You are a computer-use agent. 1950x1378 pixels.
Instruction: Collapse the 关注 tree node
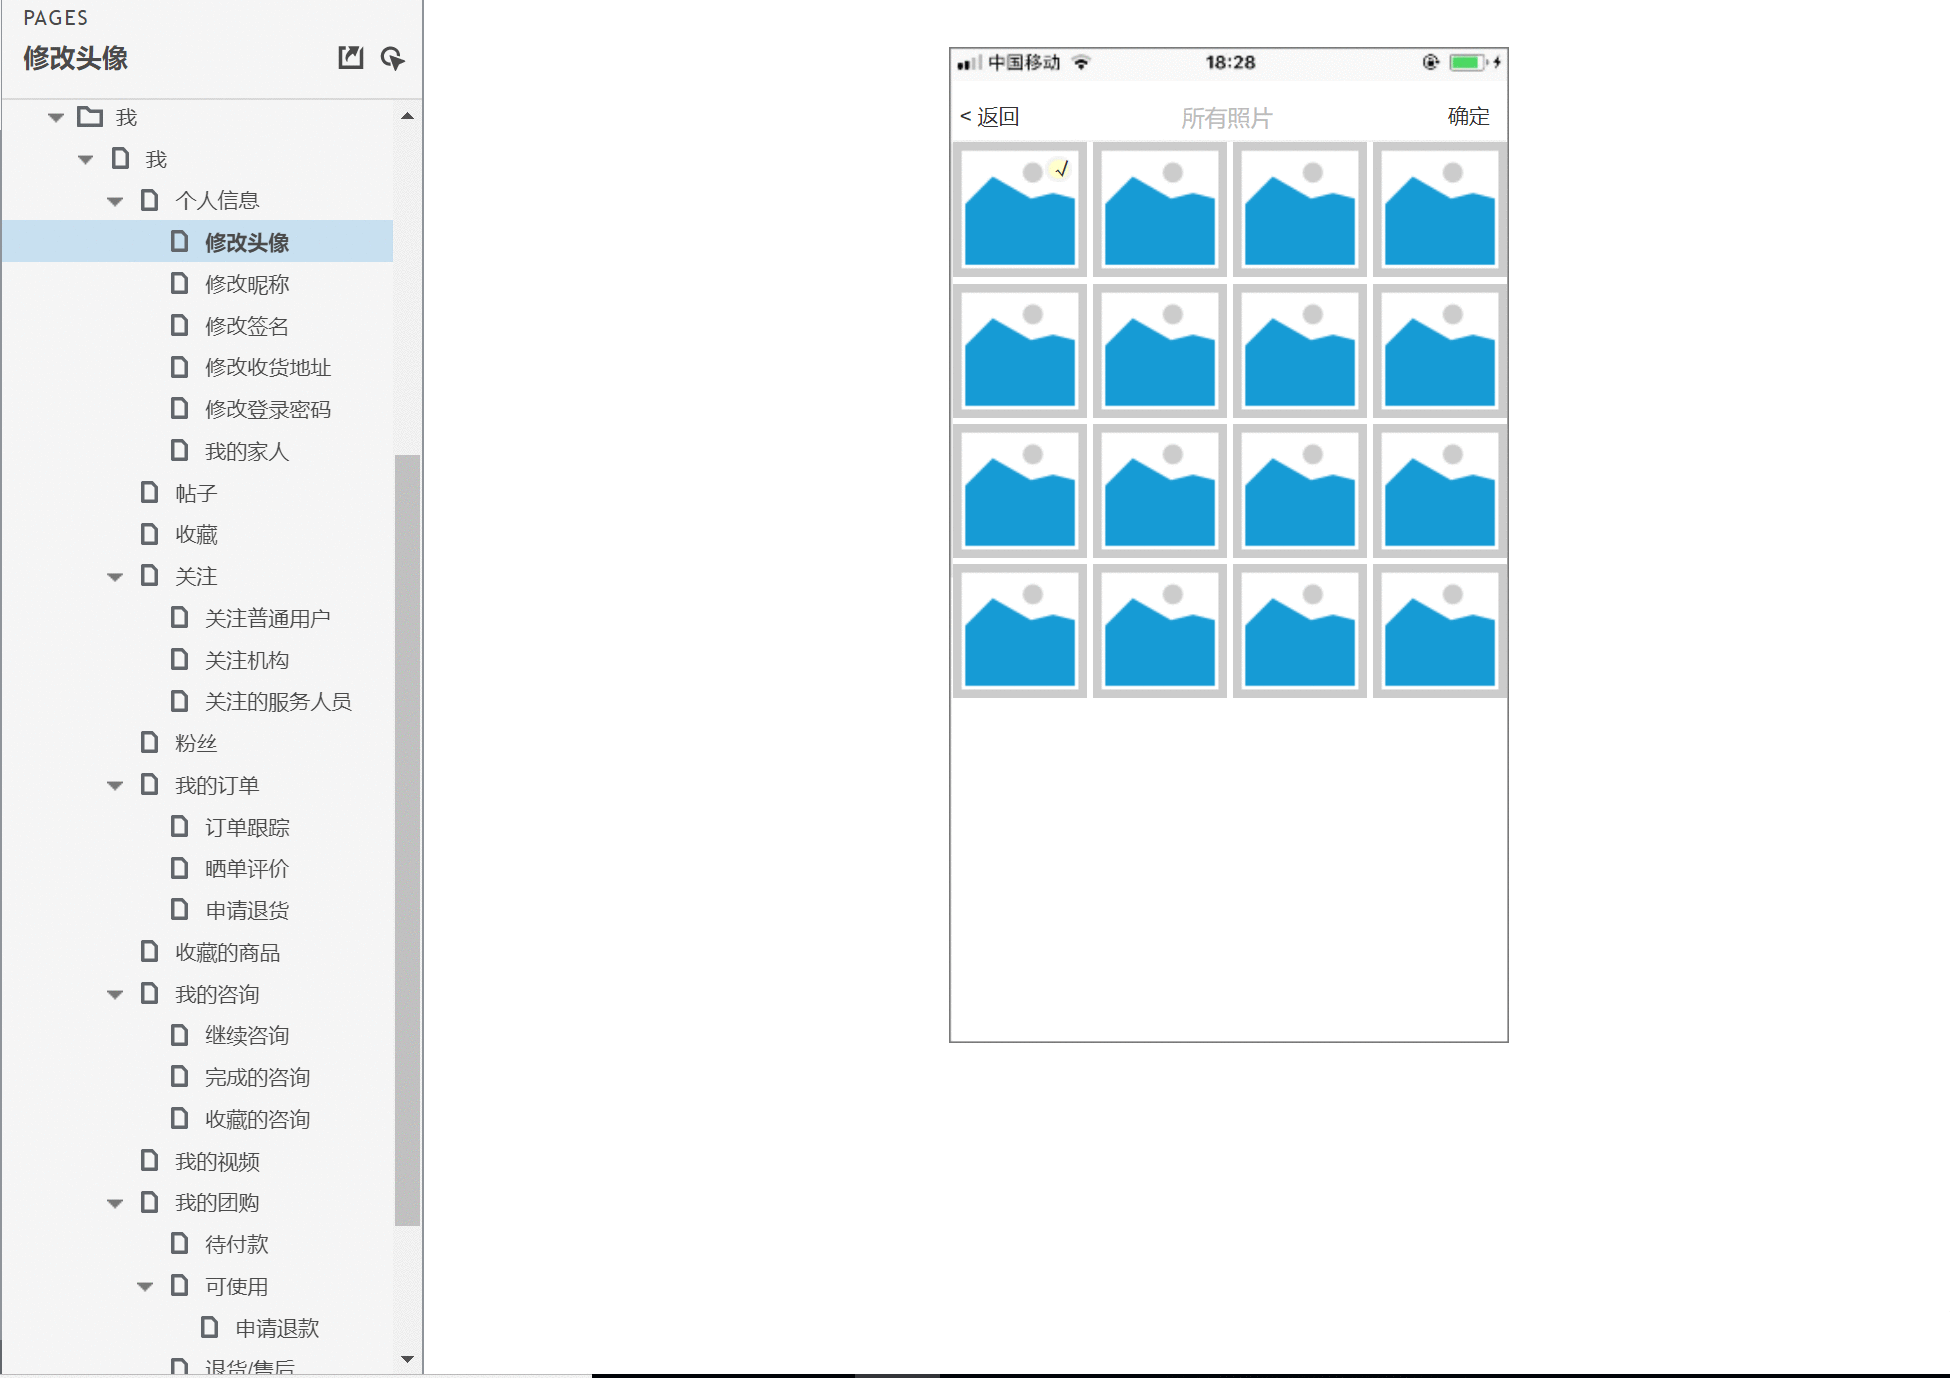click(x=115, y=577)
